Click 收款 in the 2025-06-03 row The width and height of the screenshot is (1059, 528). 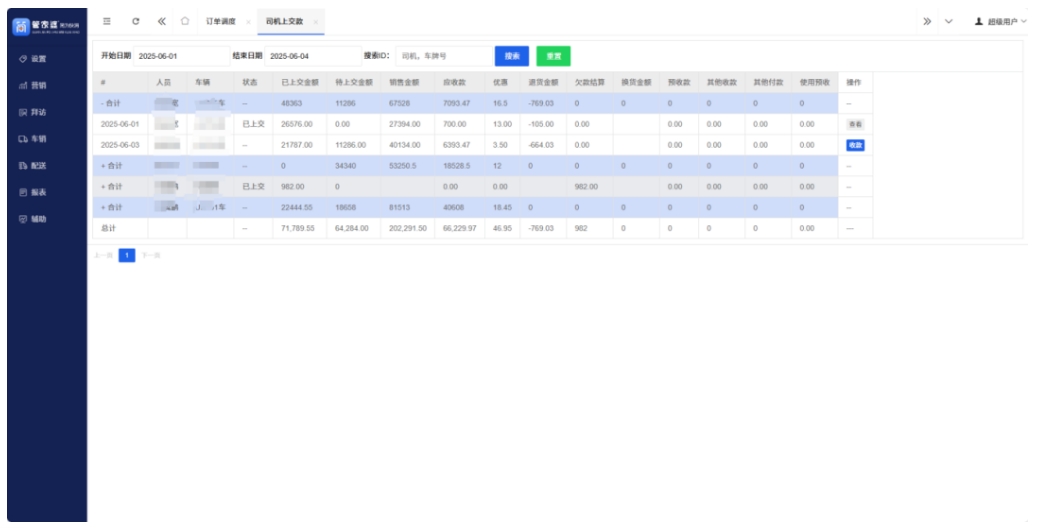855,145
